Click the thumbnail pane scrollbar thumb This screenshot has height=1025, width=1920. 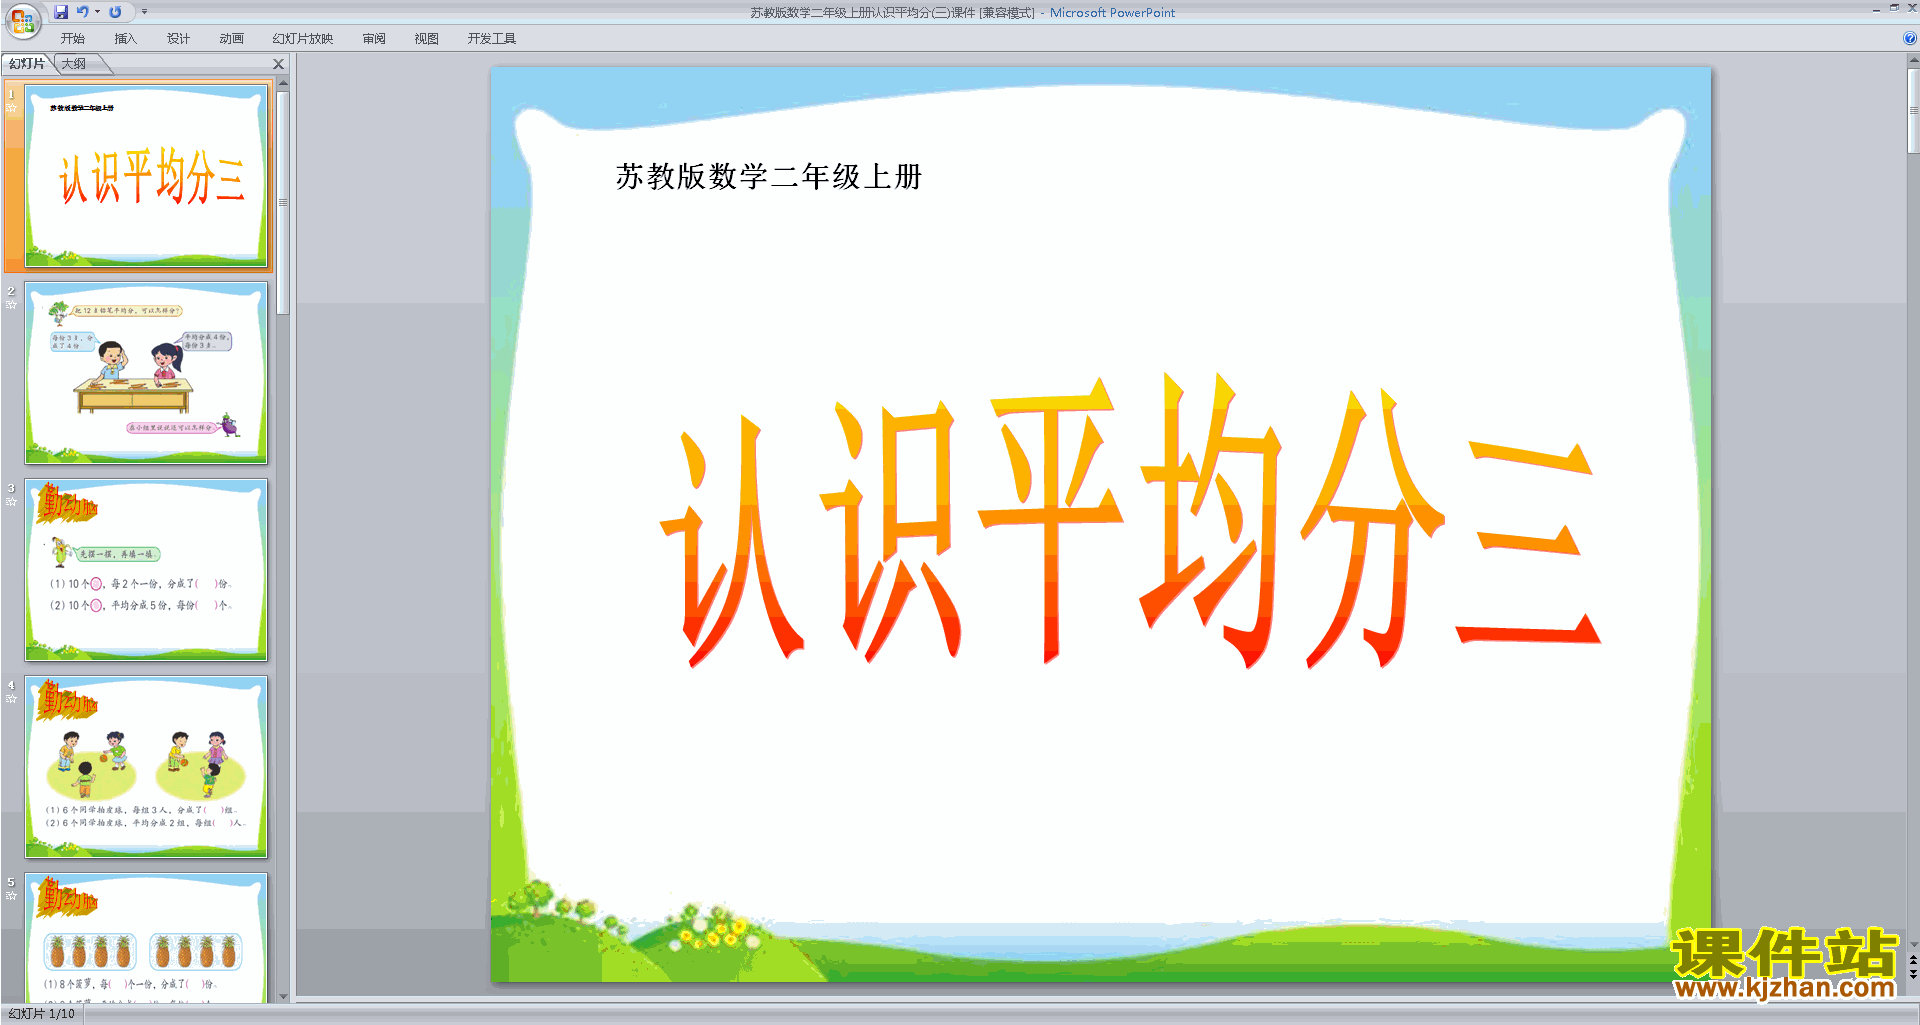(x=283, y=202)
